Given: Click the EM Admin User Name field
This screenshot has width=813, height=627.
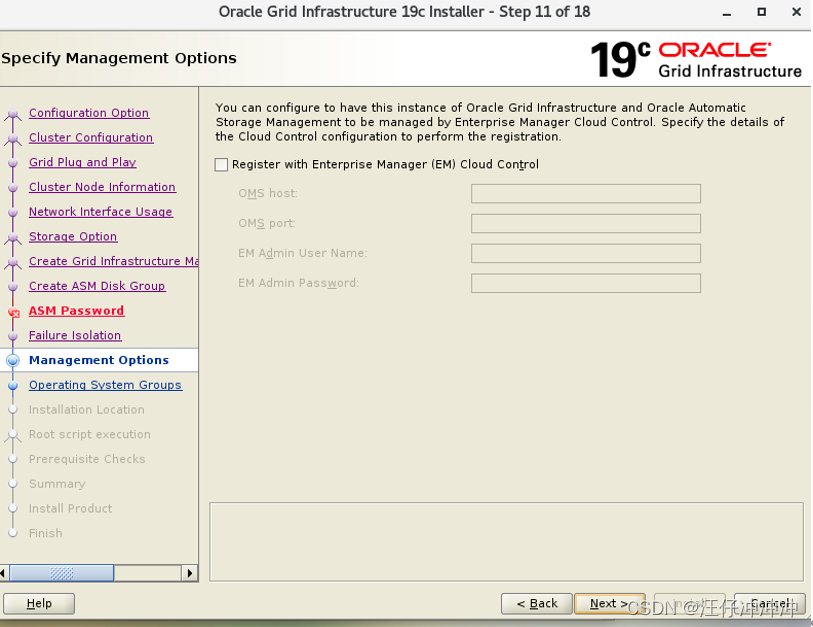Looking at the screenshot, I should [x=586, y=254].
